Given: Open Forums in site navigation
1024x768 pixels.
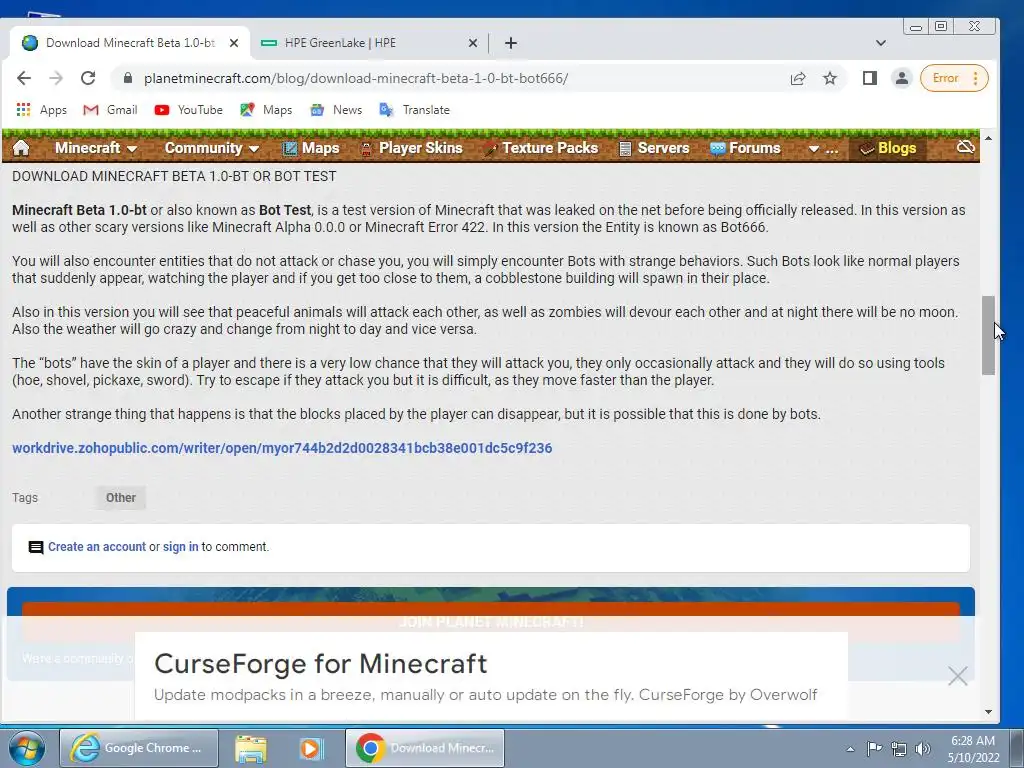Looking at the screenshot, I should tap(745, 148).
